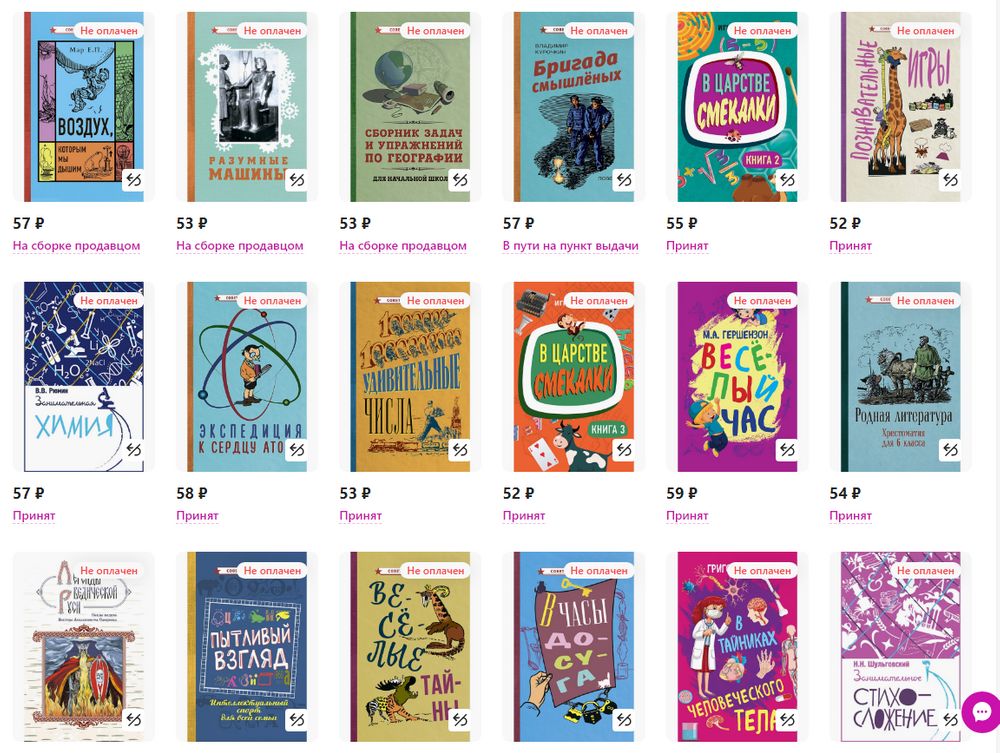Click return icon on В часы досуга cover
Viewport: 1000px width, 753px height.
click(x=624, y=720)
